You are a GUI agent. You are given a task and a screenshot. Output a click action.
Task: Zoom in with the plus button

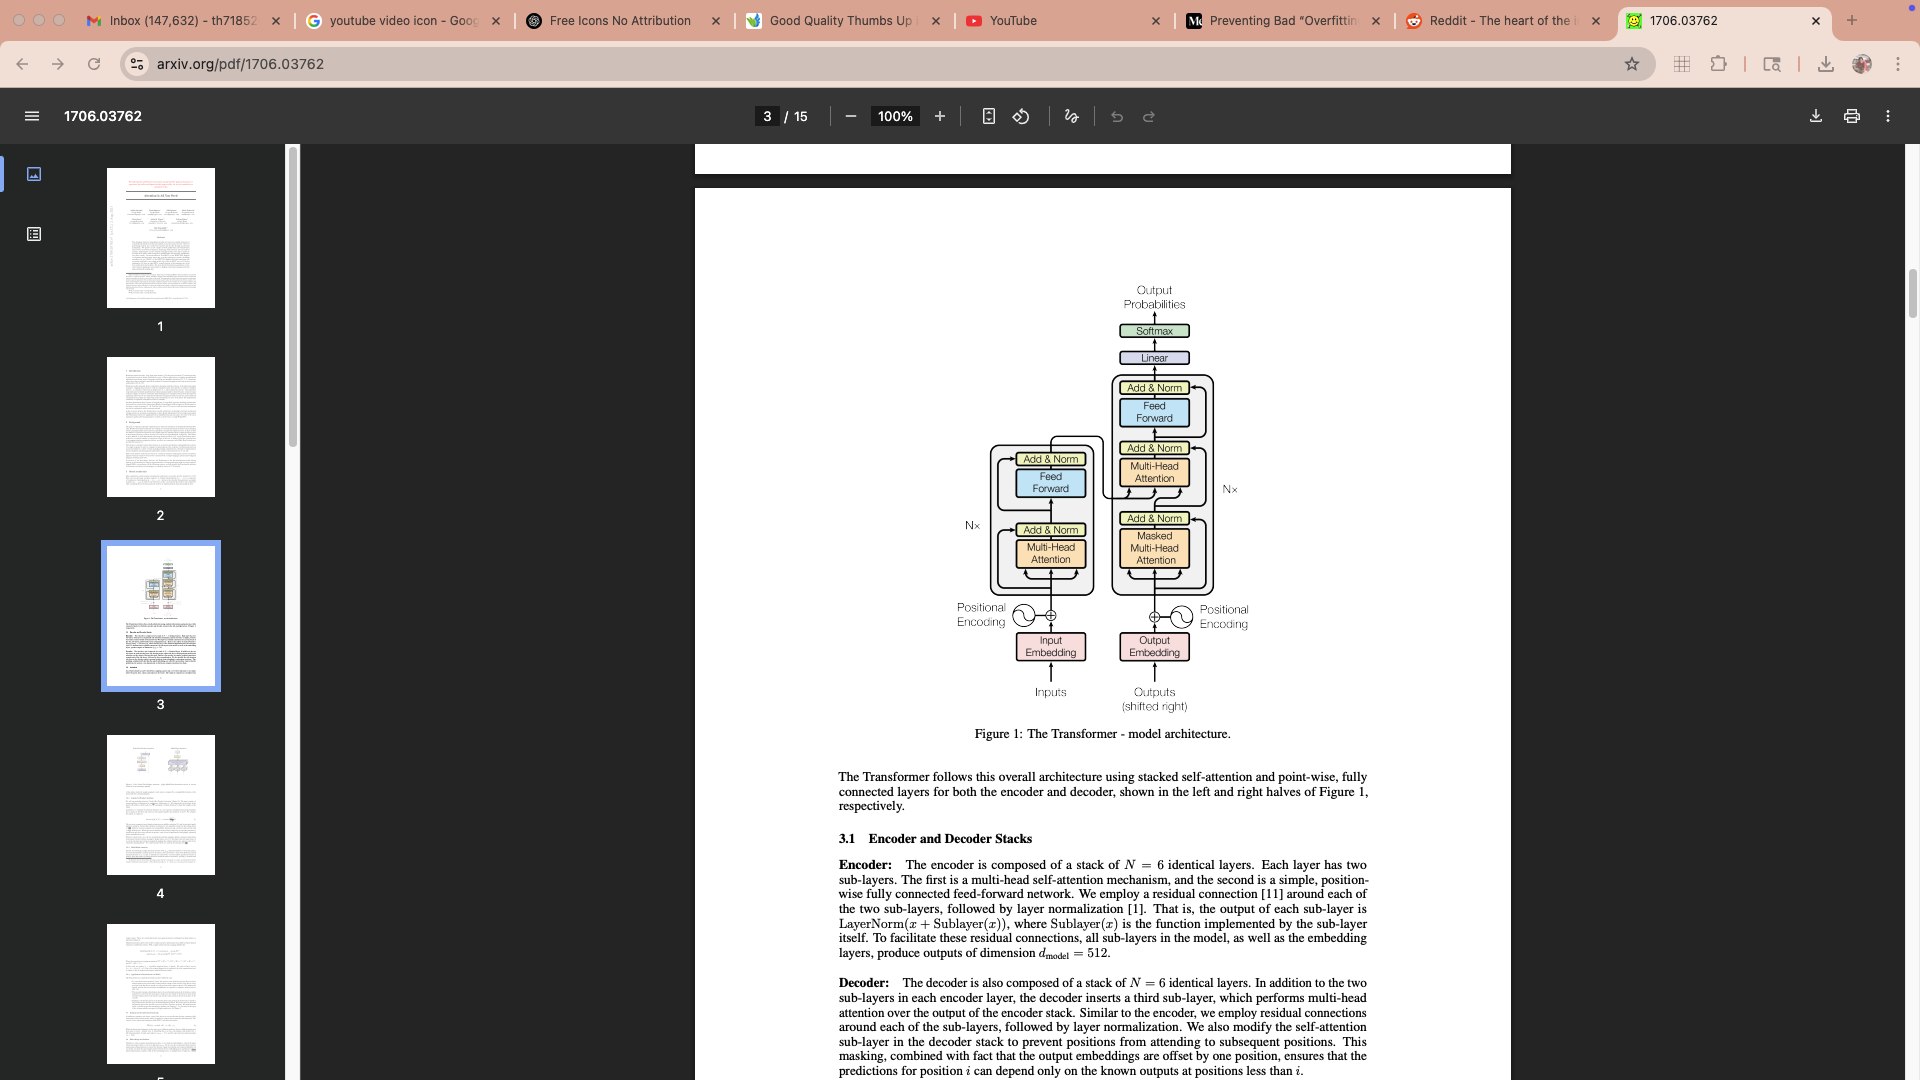pos(940,116)
